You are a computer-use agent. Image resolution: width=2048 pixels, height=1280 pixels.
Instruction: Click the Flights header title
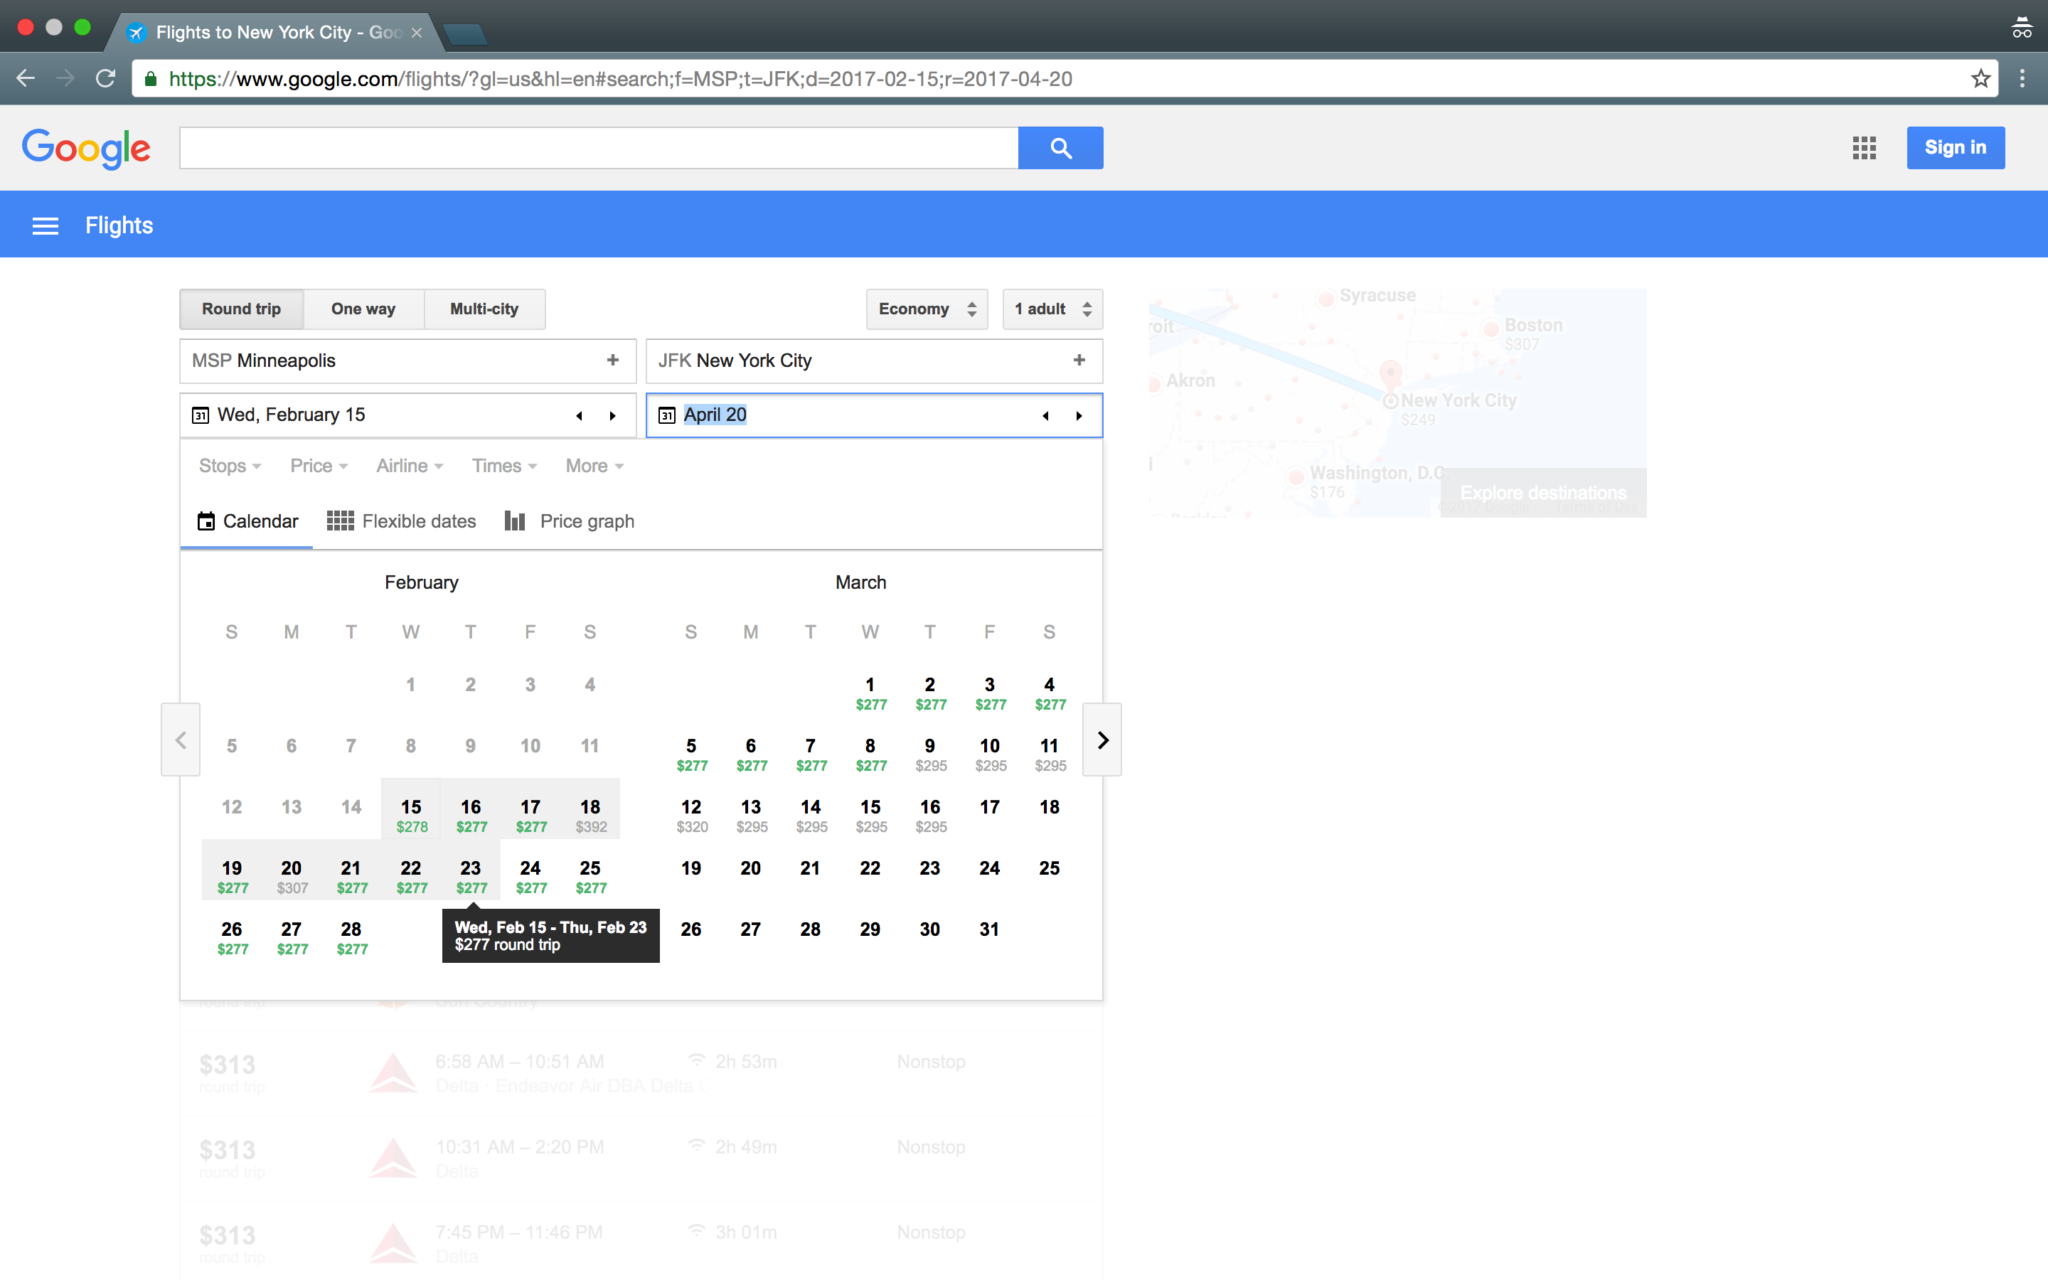[119, 226]
